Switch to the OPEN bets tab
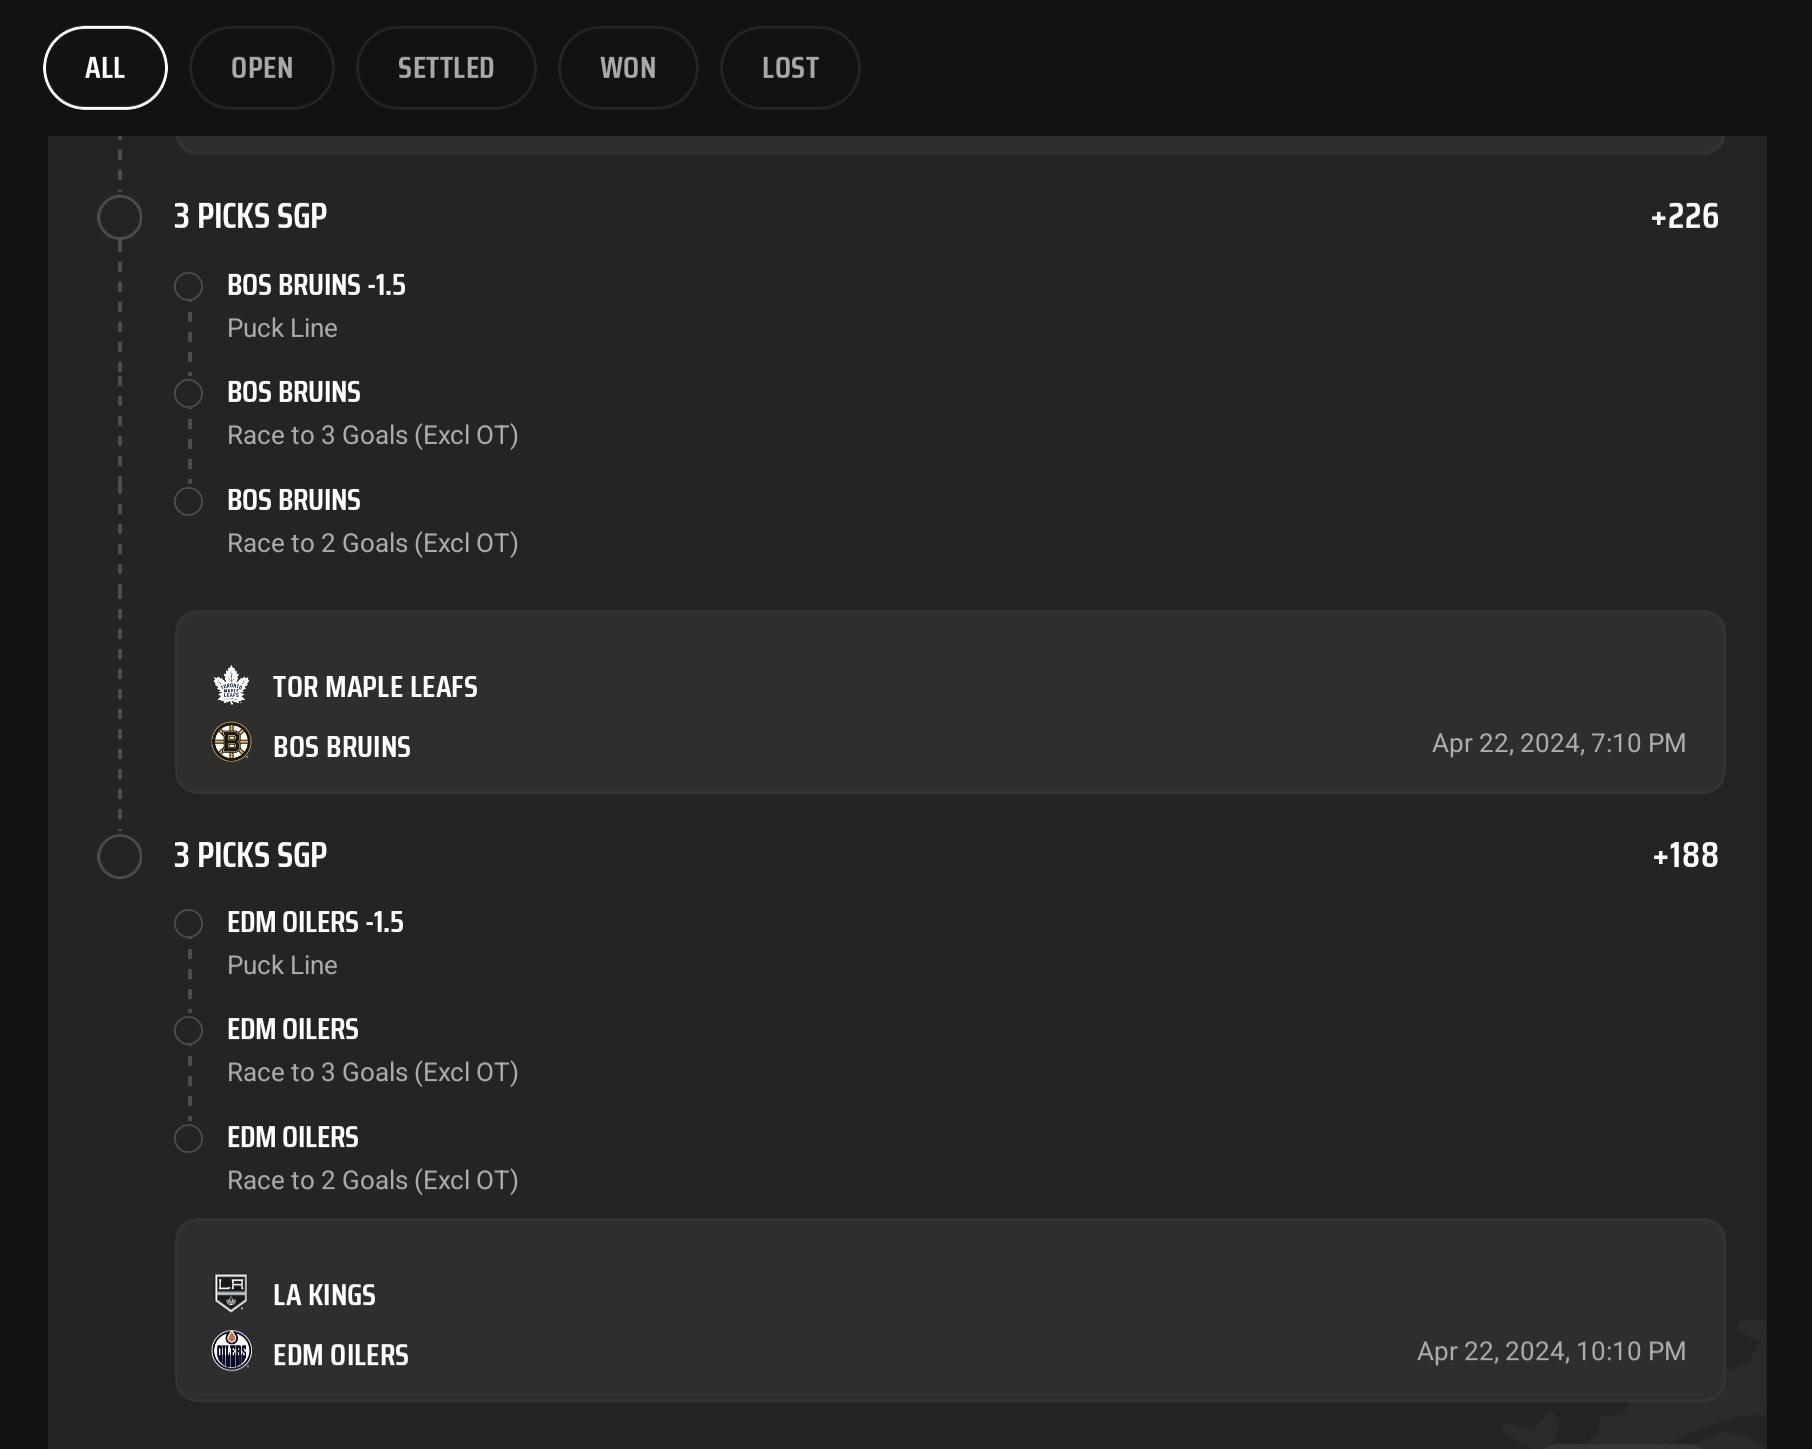The height and width of the screenshot is (1449, 1812). 262,68
